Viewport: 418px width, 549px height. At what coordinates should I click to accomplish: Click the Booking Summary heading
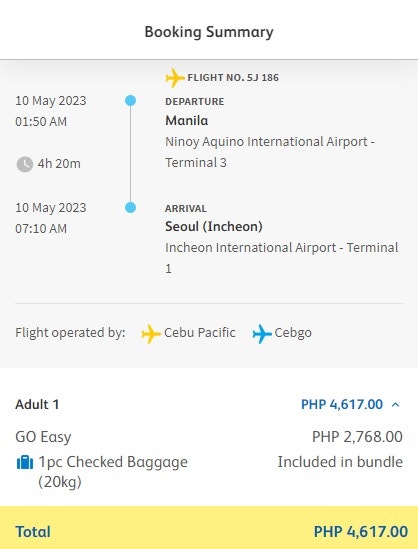pyautogui.click(x=209, y=32)
